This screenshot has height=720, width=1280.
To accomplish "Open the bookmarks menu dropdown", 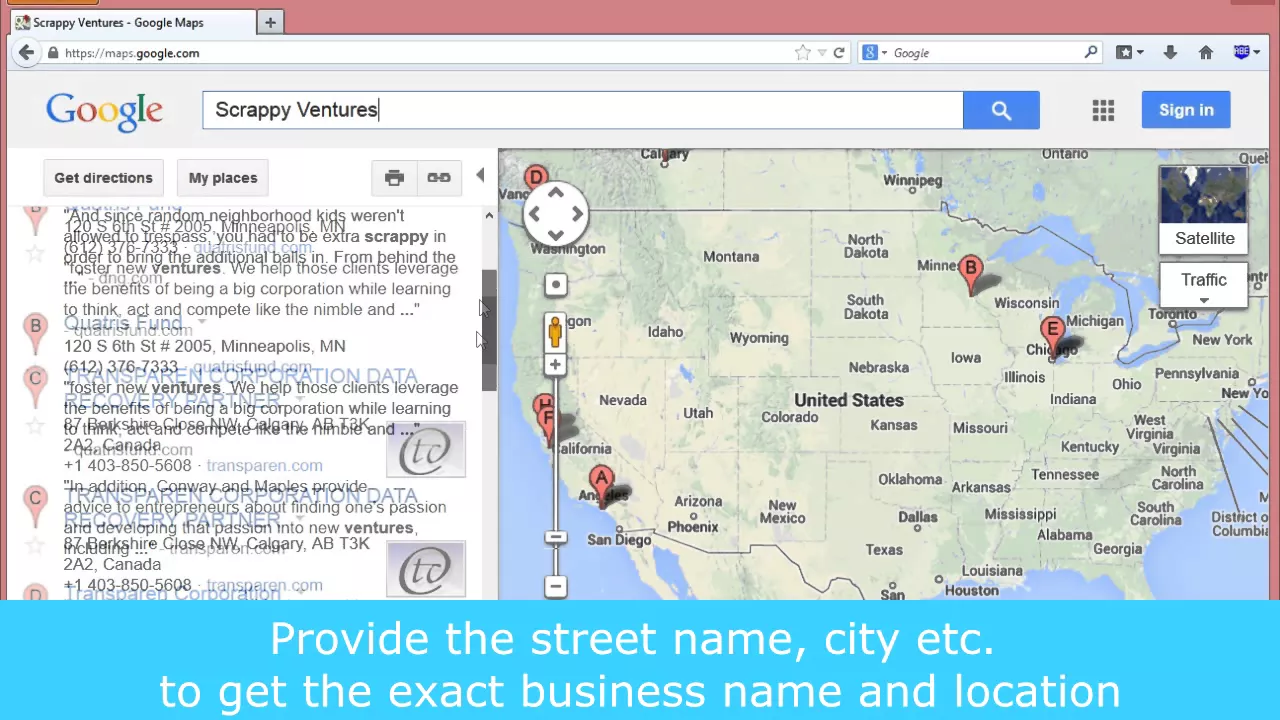I will 1131,53.
